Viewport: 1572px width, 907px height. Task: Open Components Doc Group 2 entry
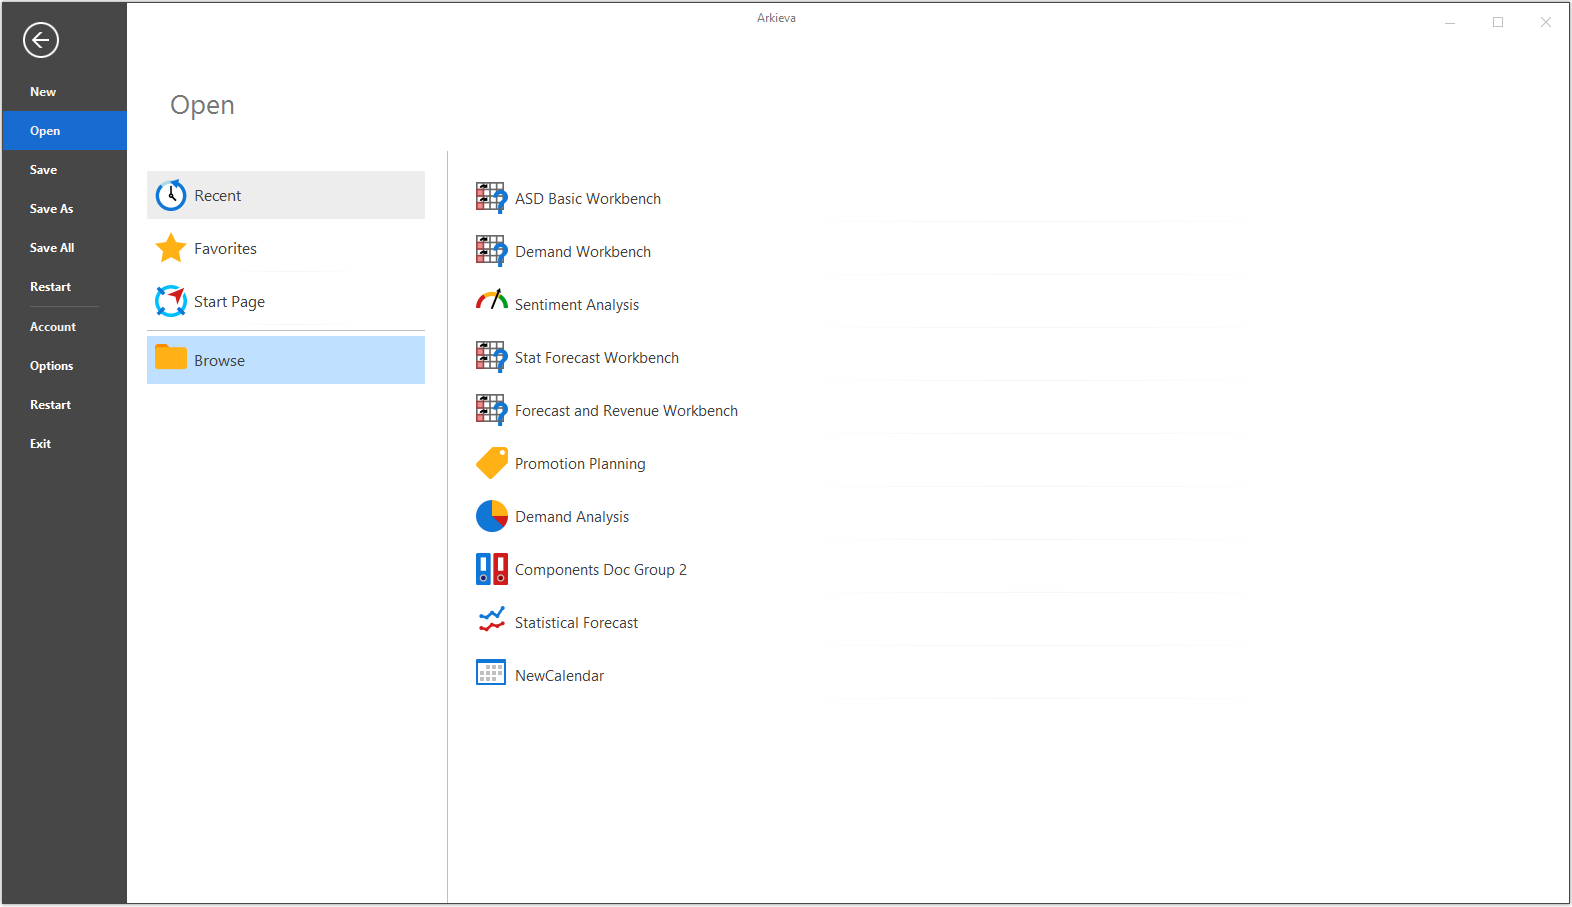click(601, 570)
